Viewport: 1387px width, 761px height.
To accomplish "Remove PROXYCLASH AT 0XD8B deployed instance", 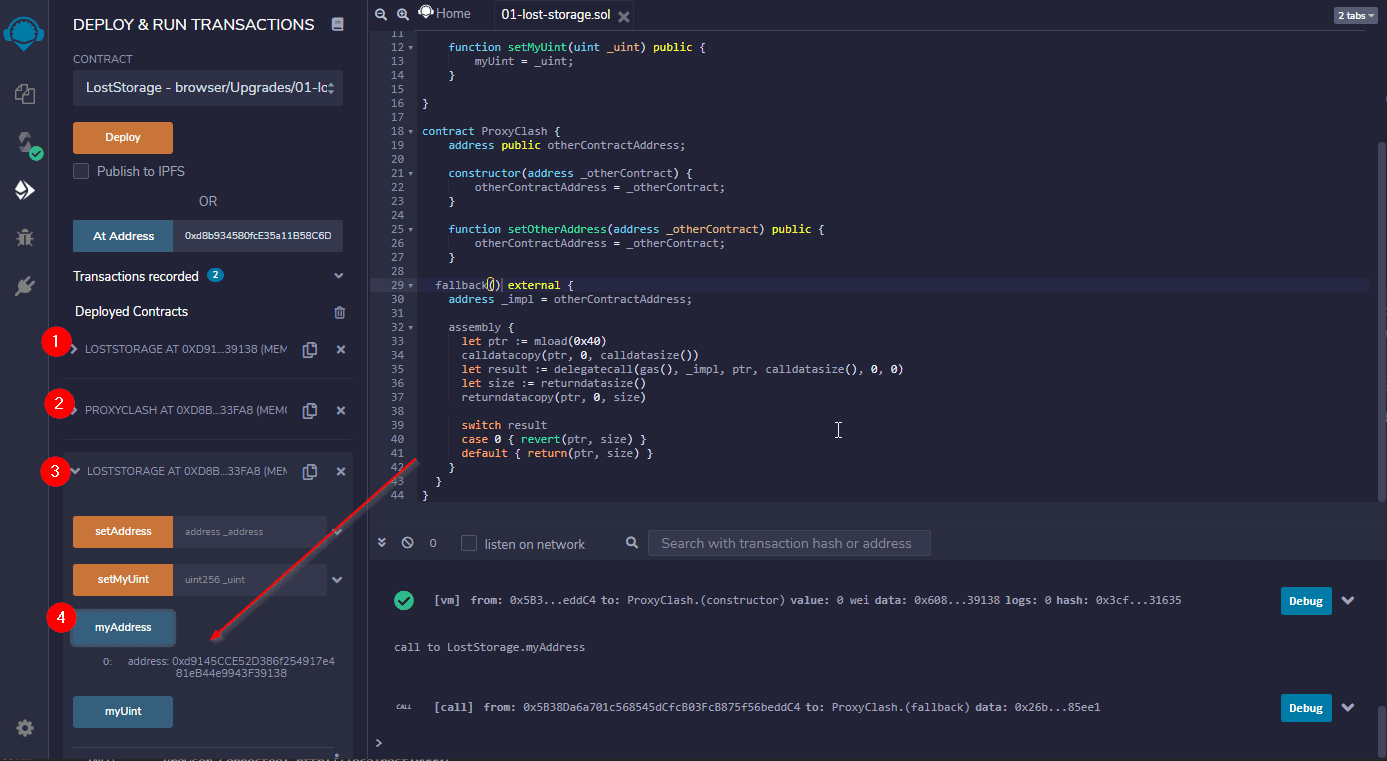I will (340, 410).
